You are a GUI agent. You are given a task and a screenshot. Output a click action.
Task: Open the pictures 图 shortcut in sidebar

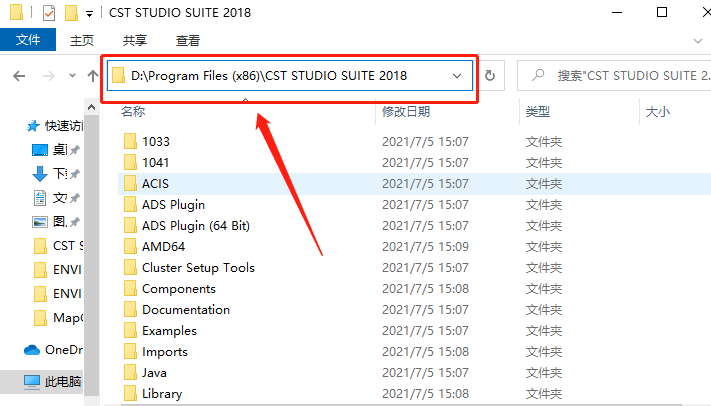click(x=55, y=221)
